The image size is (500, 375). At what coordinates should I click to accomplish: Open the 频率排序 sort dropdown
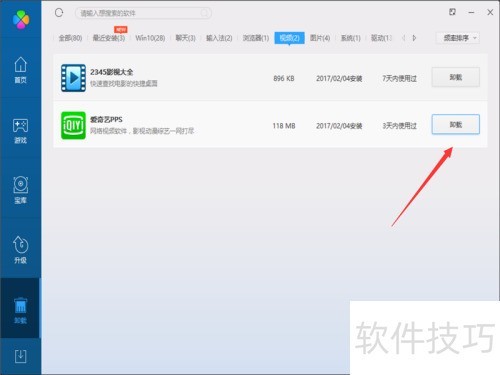click(x=458, y=38)
